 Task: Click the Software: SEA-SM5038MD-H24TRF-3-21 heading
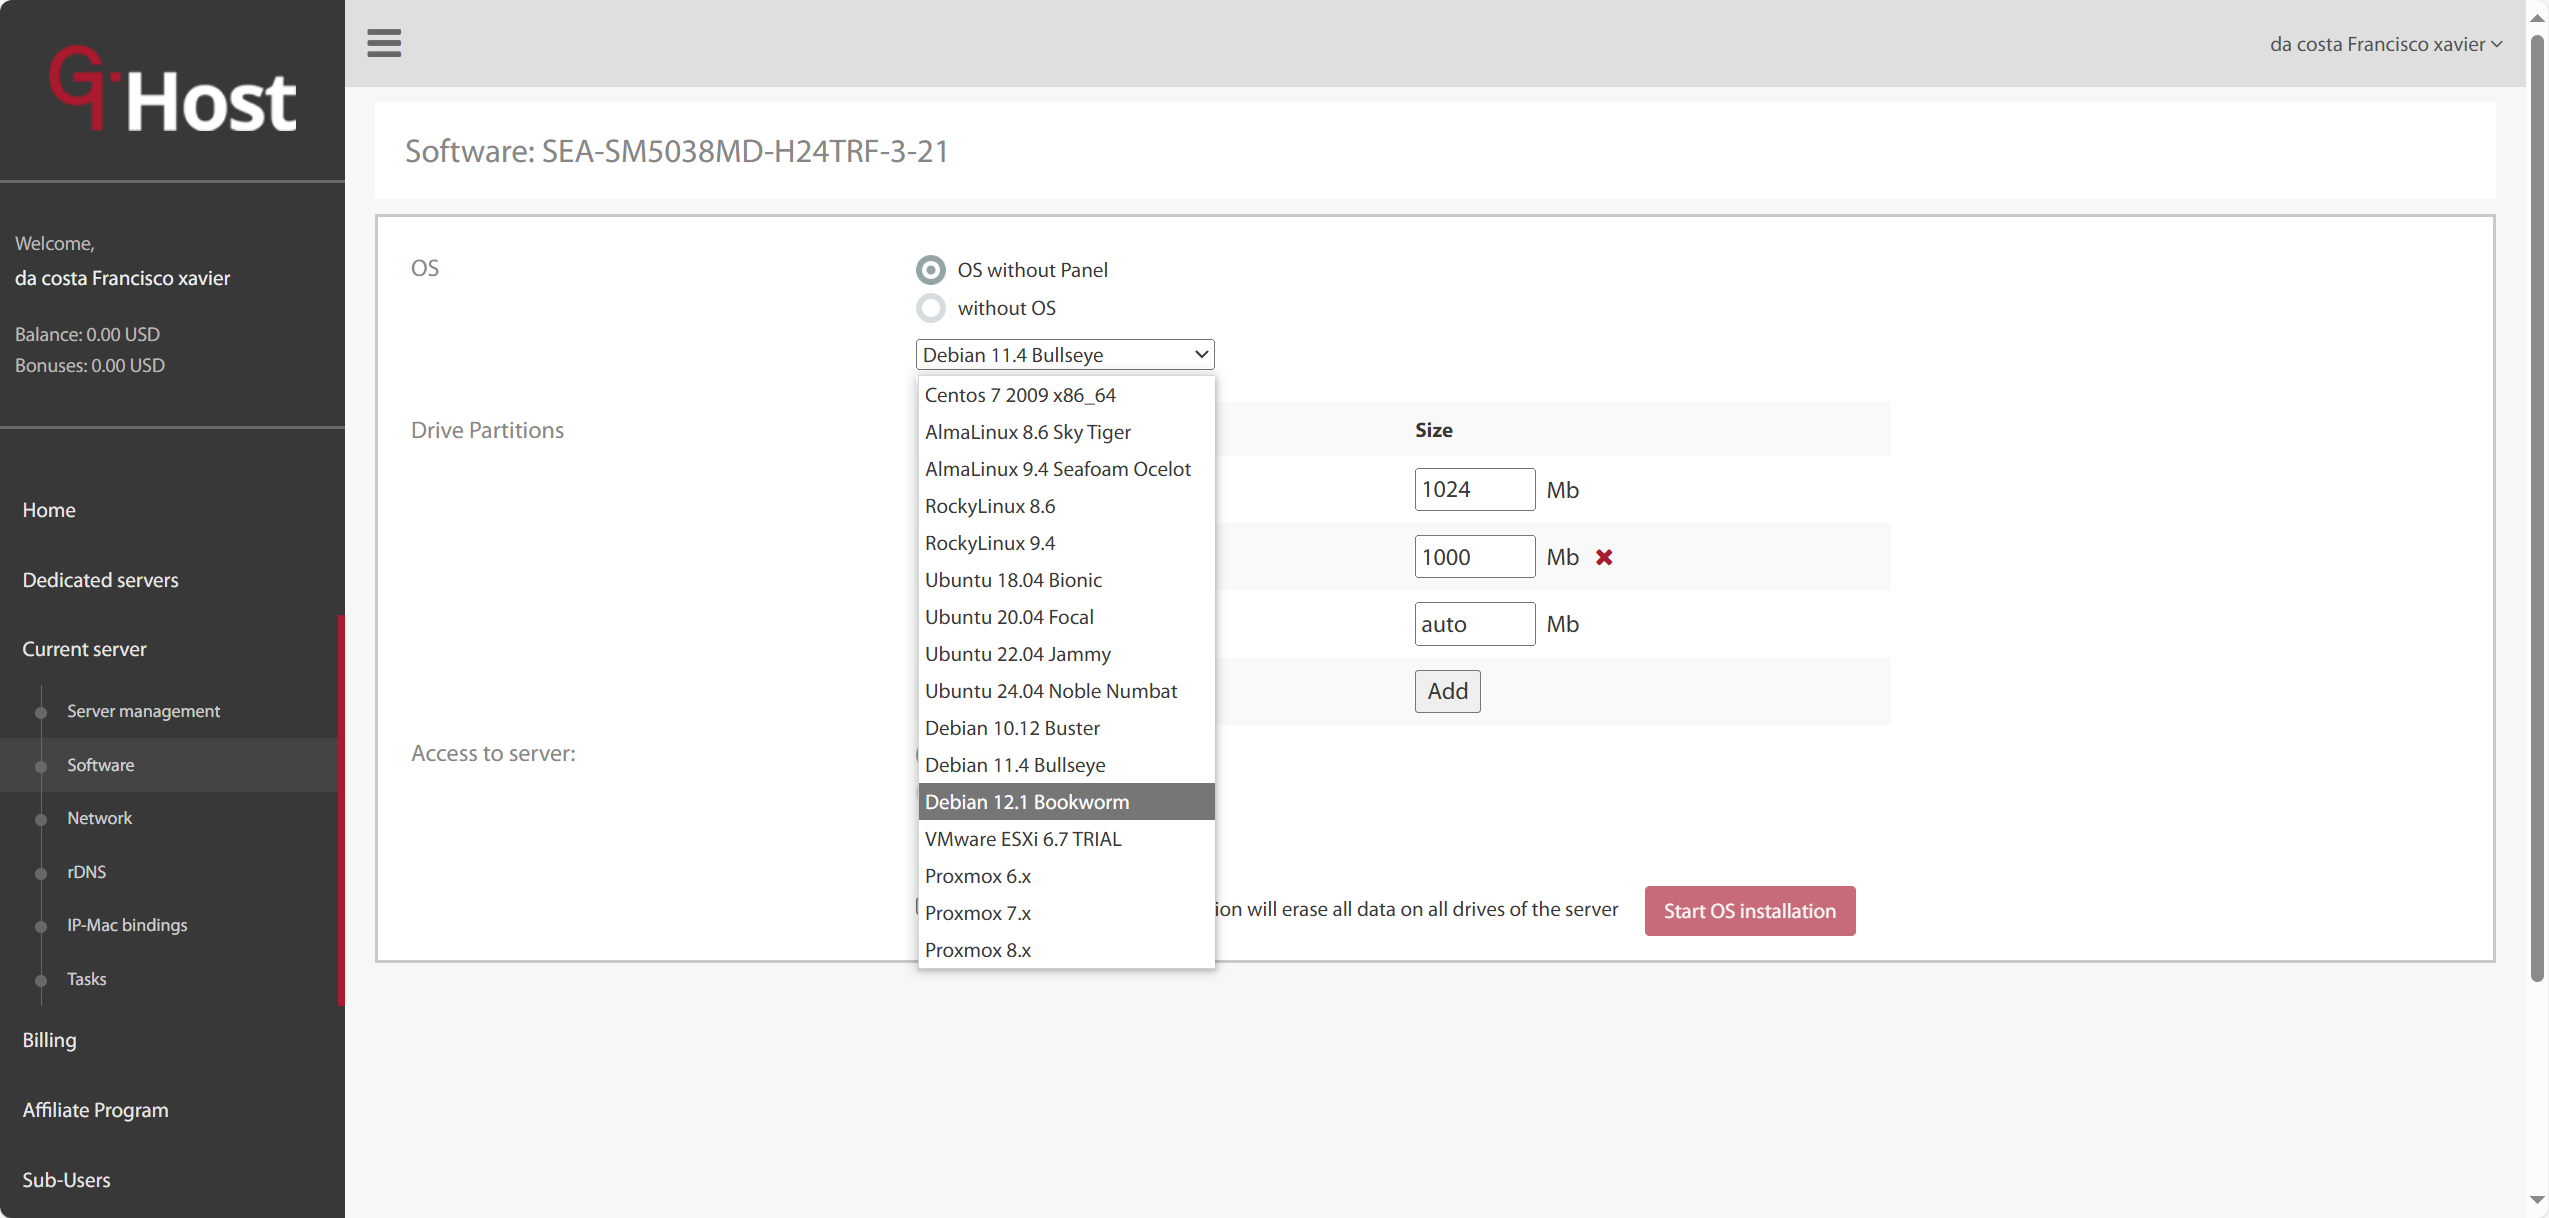(676, 151)
